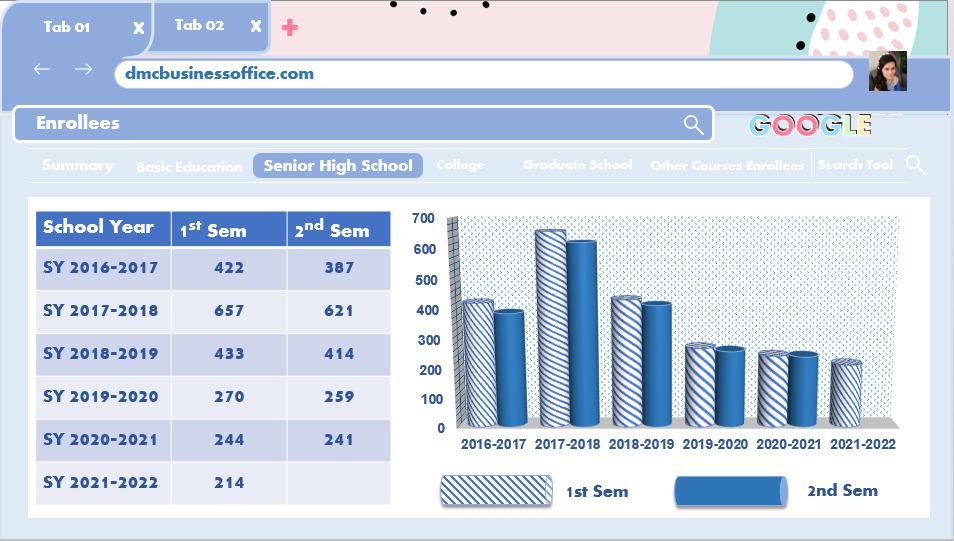Viewport: 954px width, 541px height.
Task: Select the SY 2020-2021 row label
Action: [100, 439]
